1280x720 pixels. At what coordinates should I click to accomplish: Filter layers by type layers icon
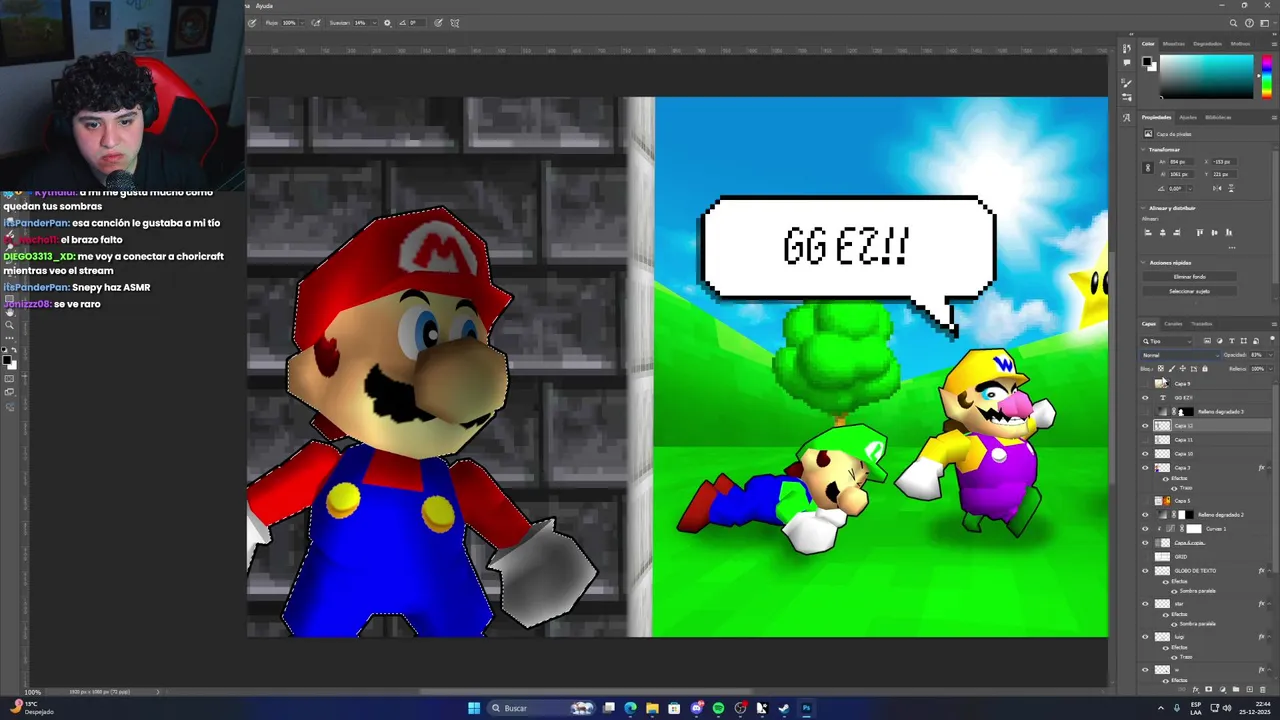(1231, 341)
